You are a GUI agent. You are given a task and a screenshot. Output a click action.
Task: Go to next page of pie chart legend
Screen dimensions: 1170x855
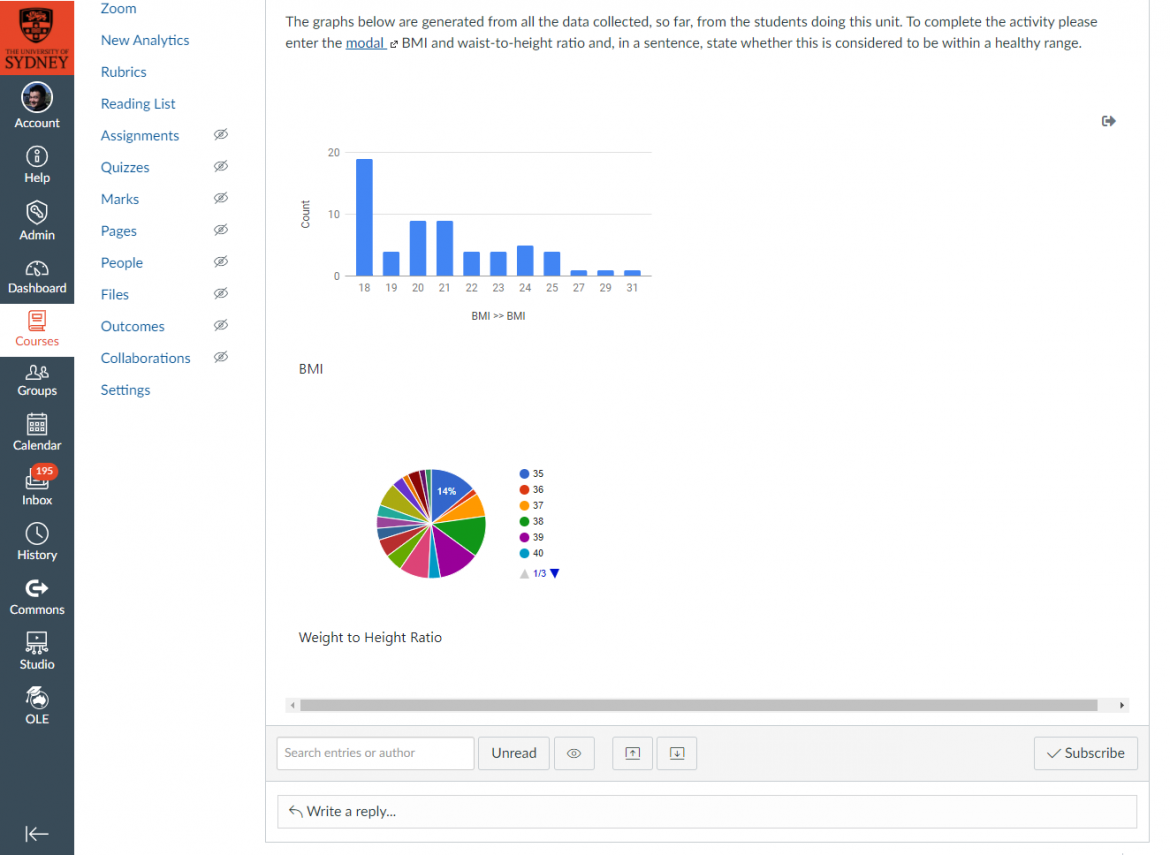tap(555, 573)
